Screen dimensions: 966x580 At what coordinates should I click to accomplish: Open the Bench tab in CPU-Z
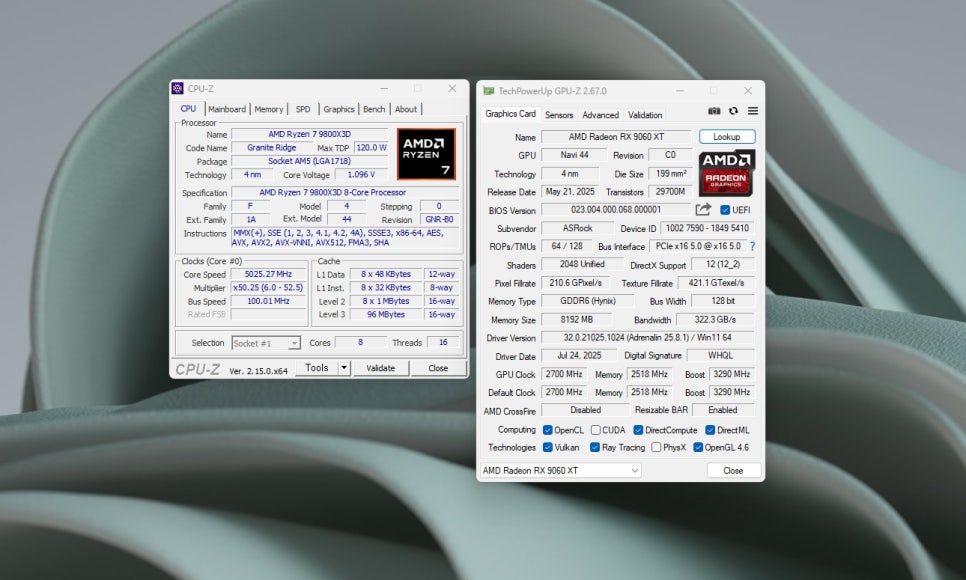(374, 109)
